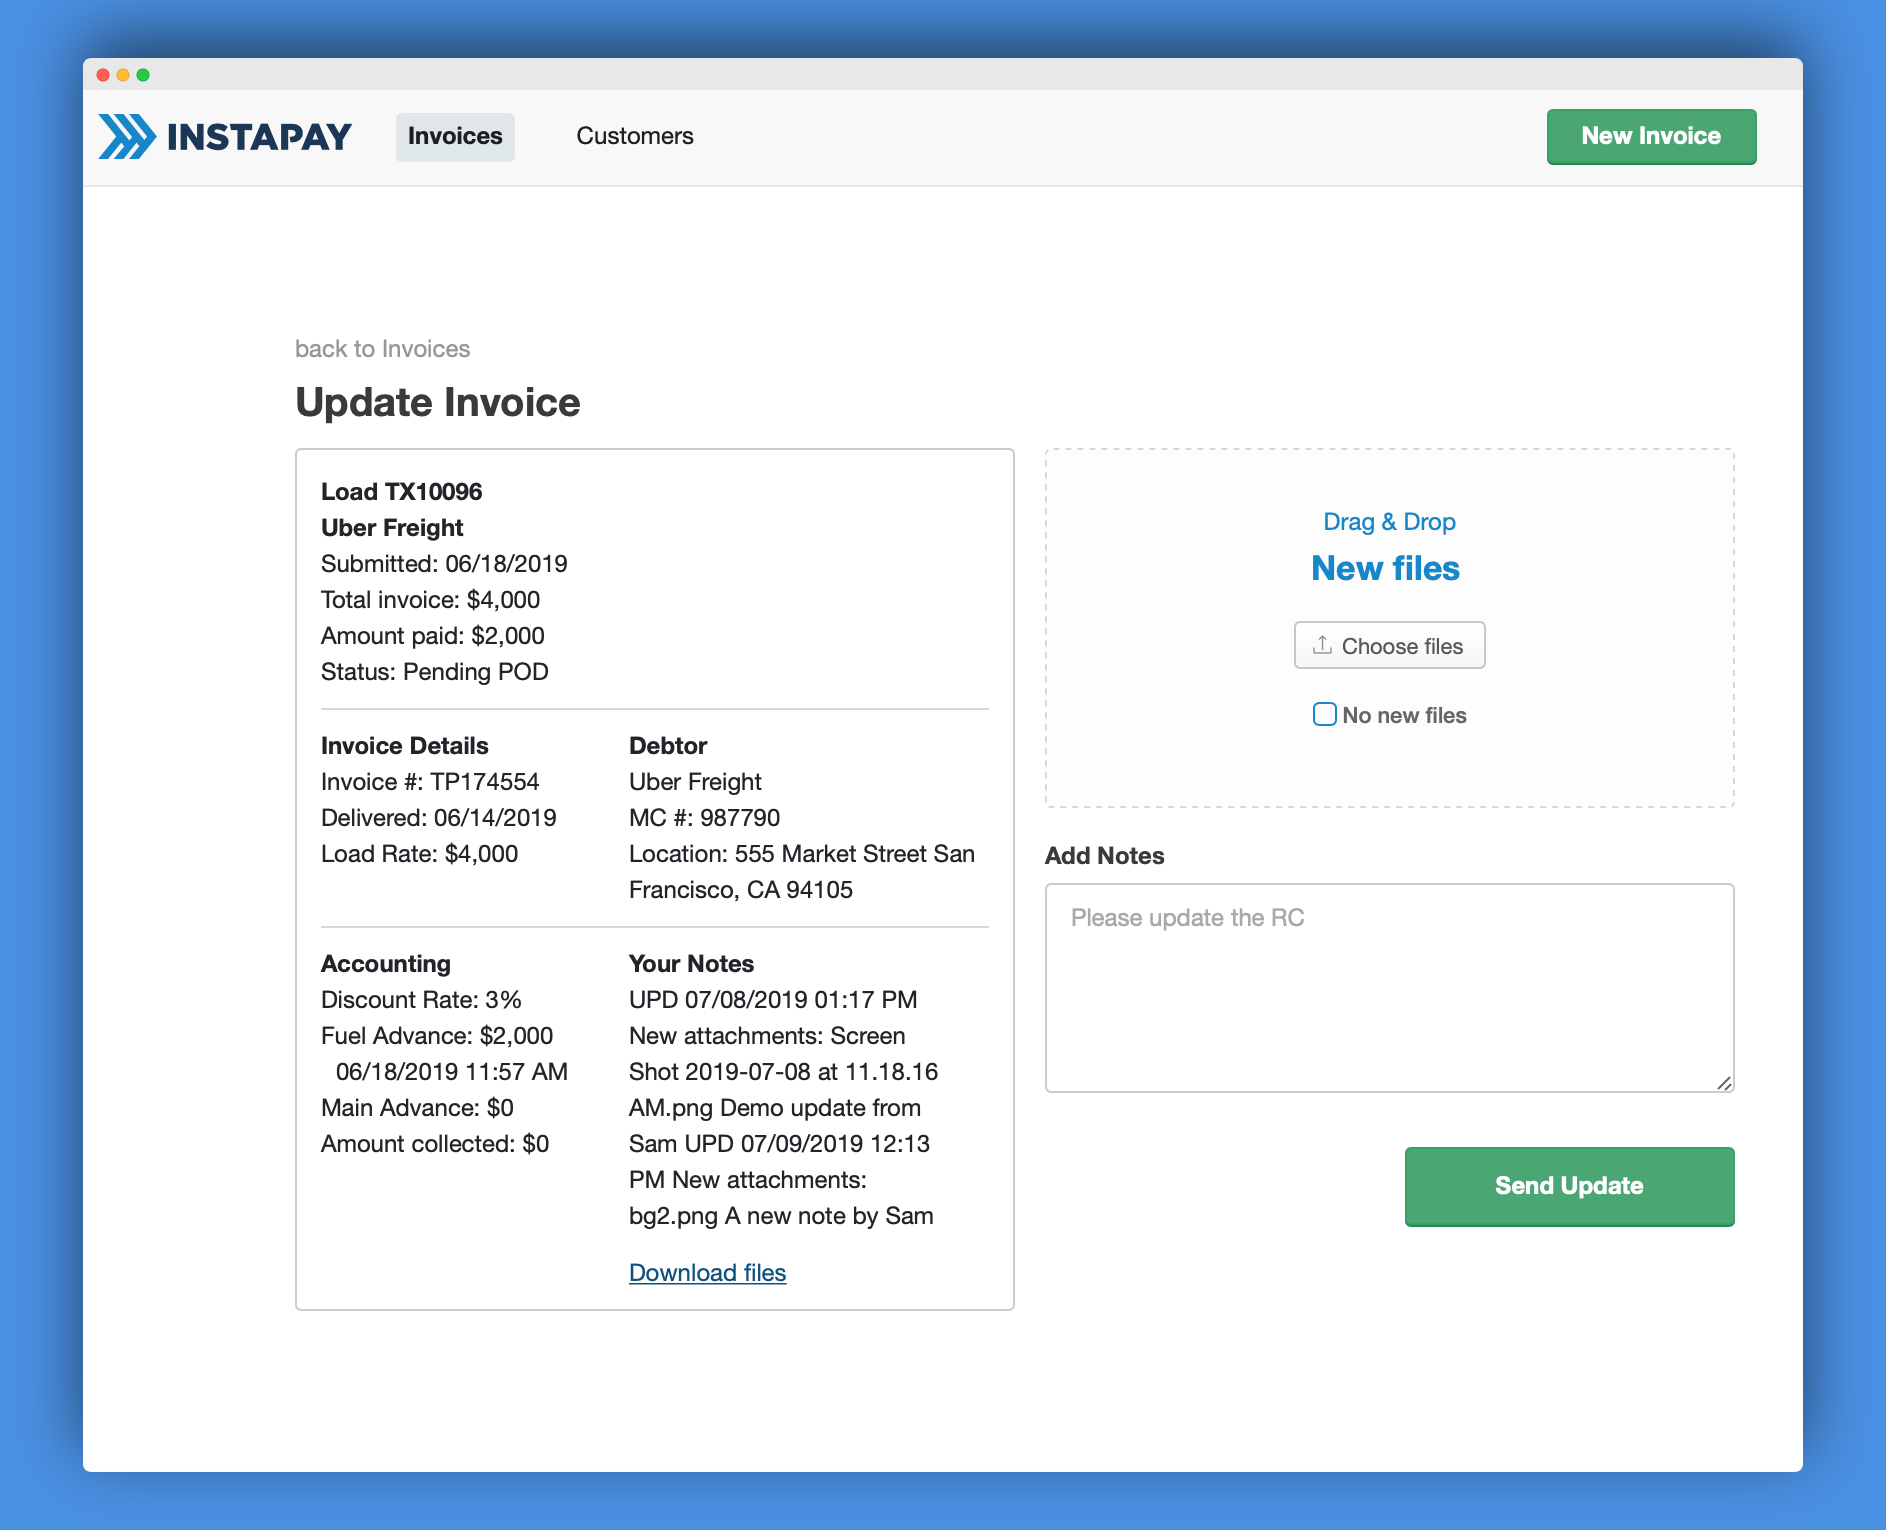This screenshot has width=1886, height=1530.
Task: Open the Invoices tab
Action: 455,136
